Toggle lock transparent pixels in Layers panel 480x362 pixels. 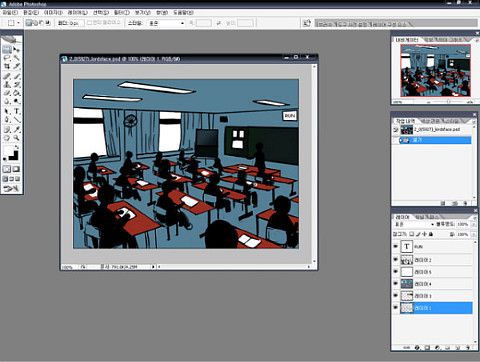click(412, 234)
